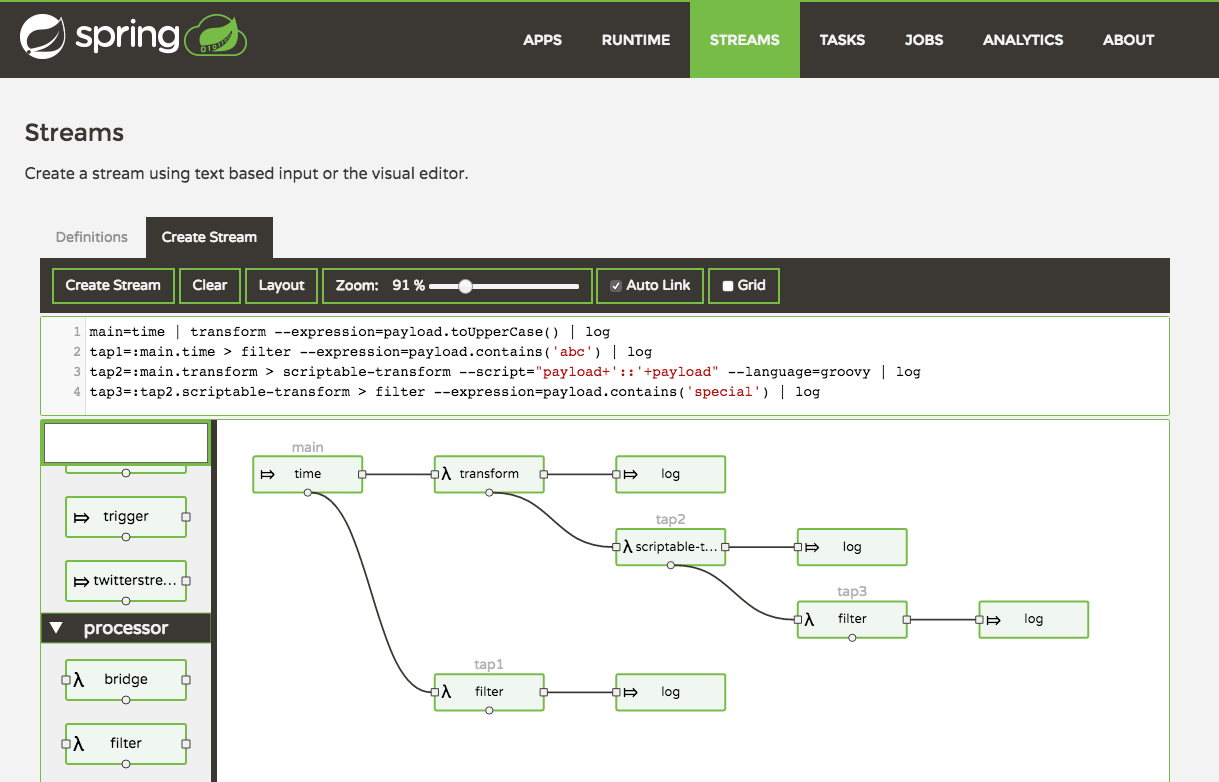Select the tap2 log node
Viewport: 1219px width, 782px height.
852,547
